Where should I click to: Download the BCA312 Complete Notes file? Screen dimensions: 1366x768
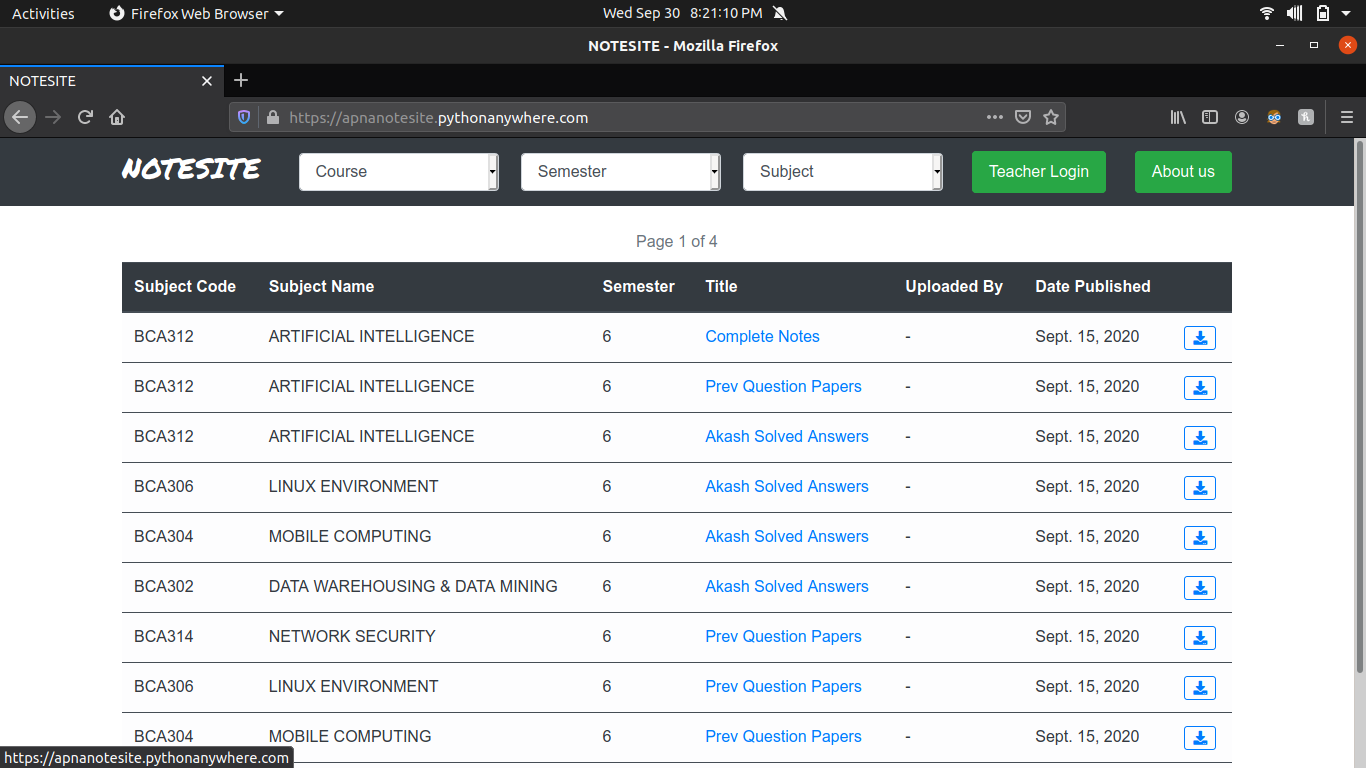tap(1200, 338)
